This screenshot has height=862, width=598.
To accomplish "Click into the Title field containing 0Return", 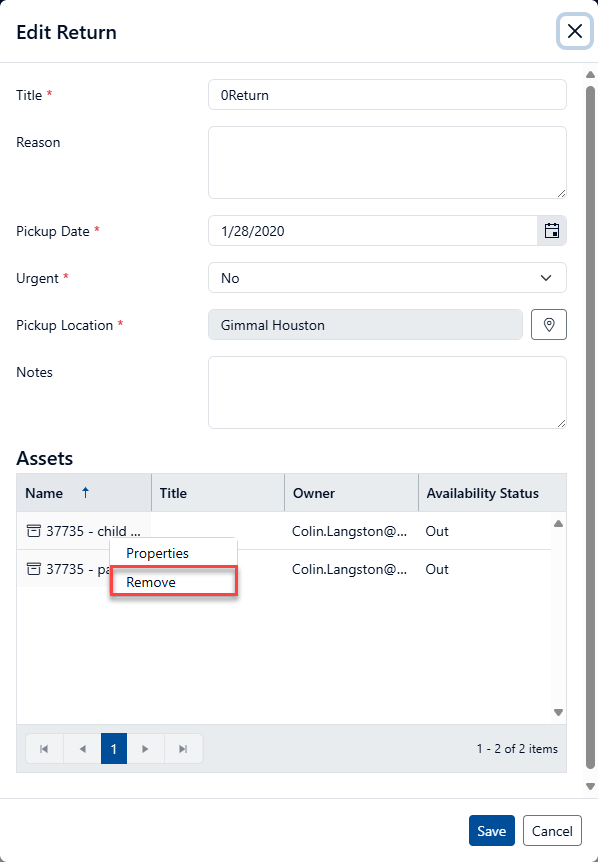I will tap(387, 95).
